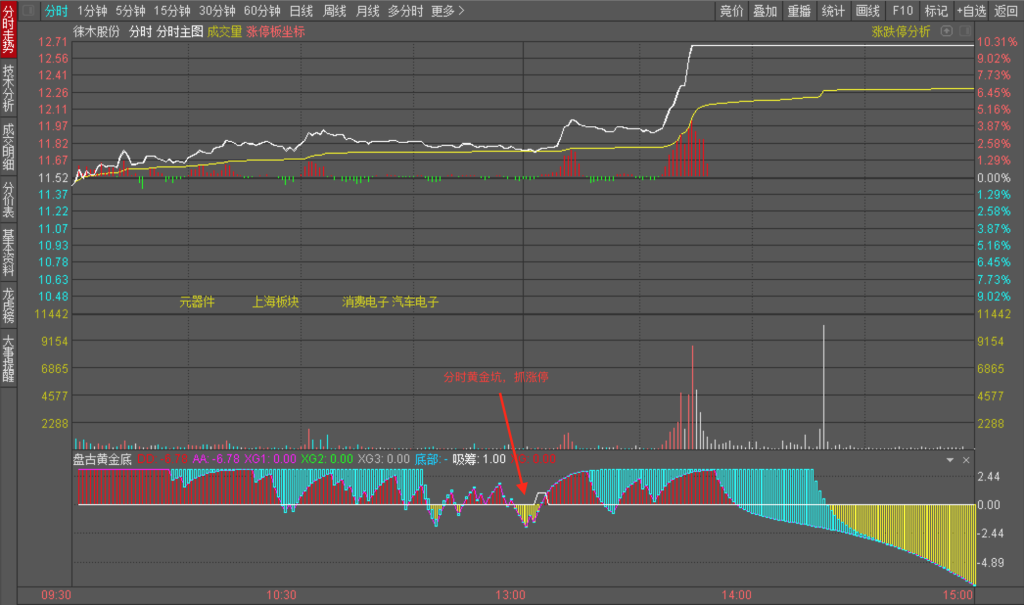Expand the 更多 period options
The width and height of the screenshot is (1024, 605).
(448, 11)
